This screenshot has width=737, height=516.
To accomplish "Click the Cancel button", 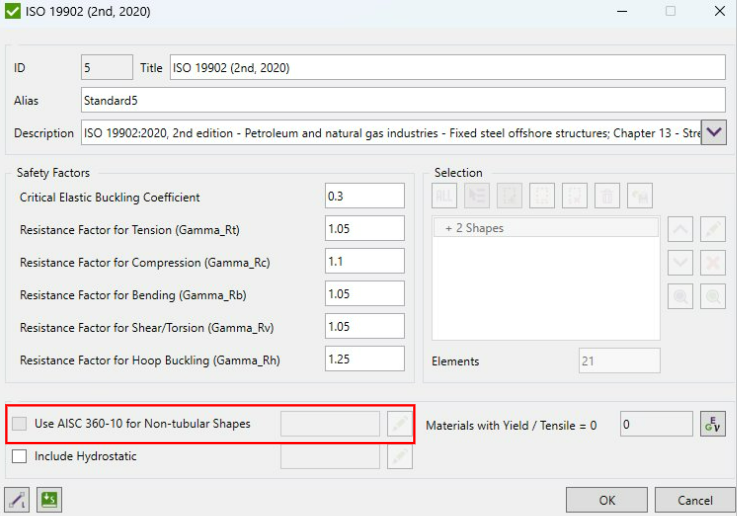I will click(695, 500).
